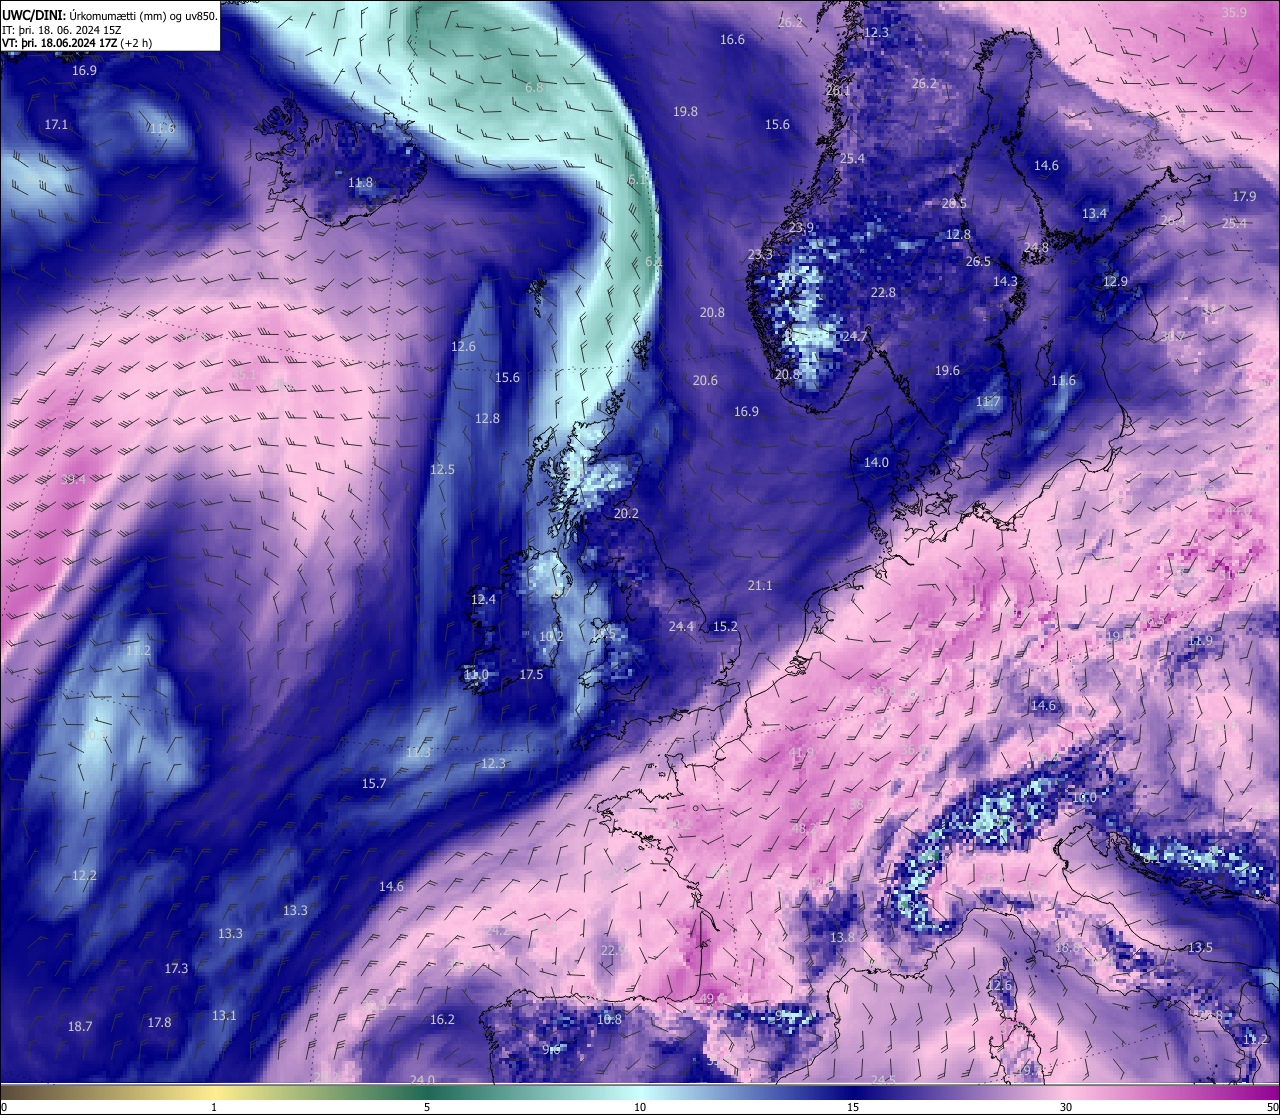Click the 21.1 value in North Sea

[x=760, y=586]
